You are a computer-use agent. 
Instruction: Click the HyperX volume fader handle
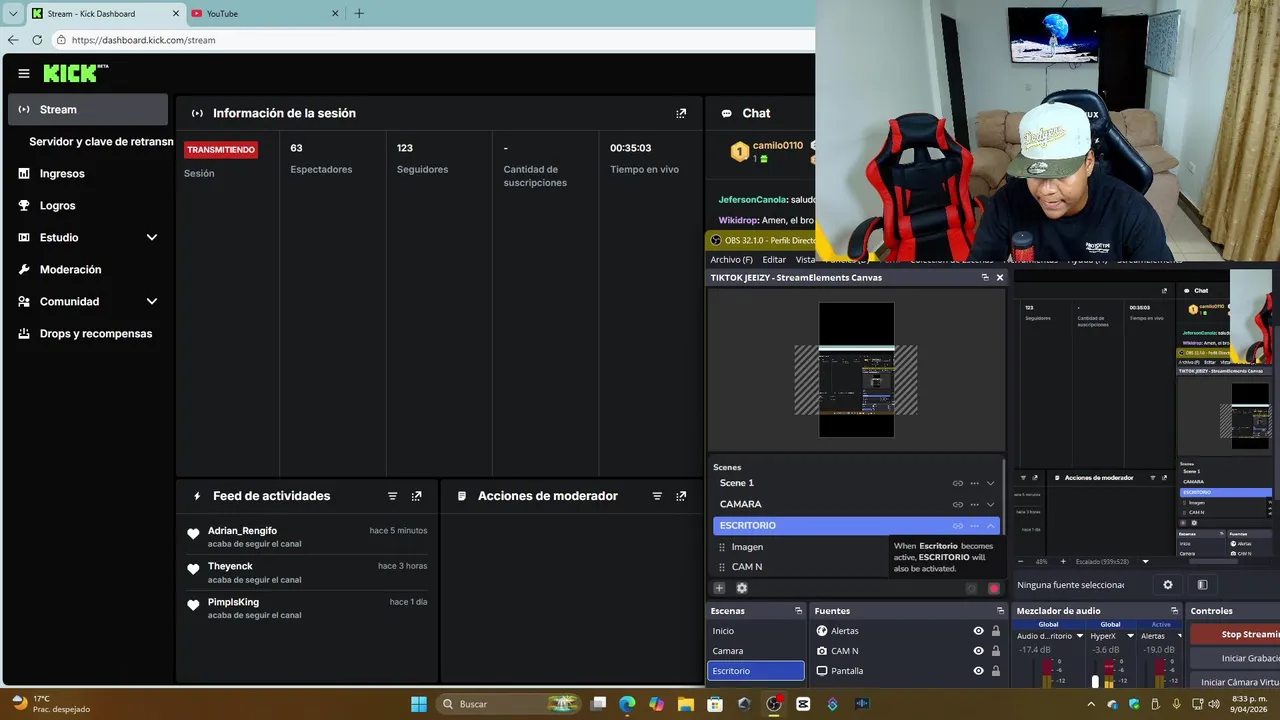click(x=1095, y=682)
